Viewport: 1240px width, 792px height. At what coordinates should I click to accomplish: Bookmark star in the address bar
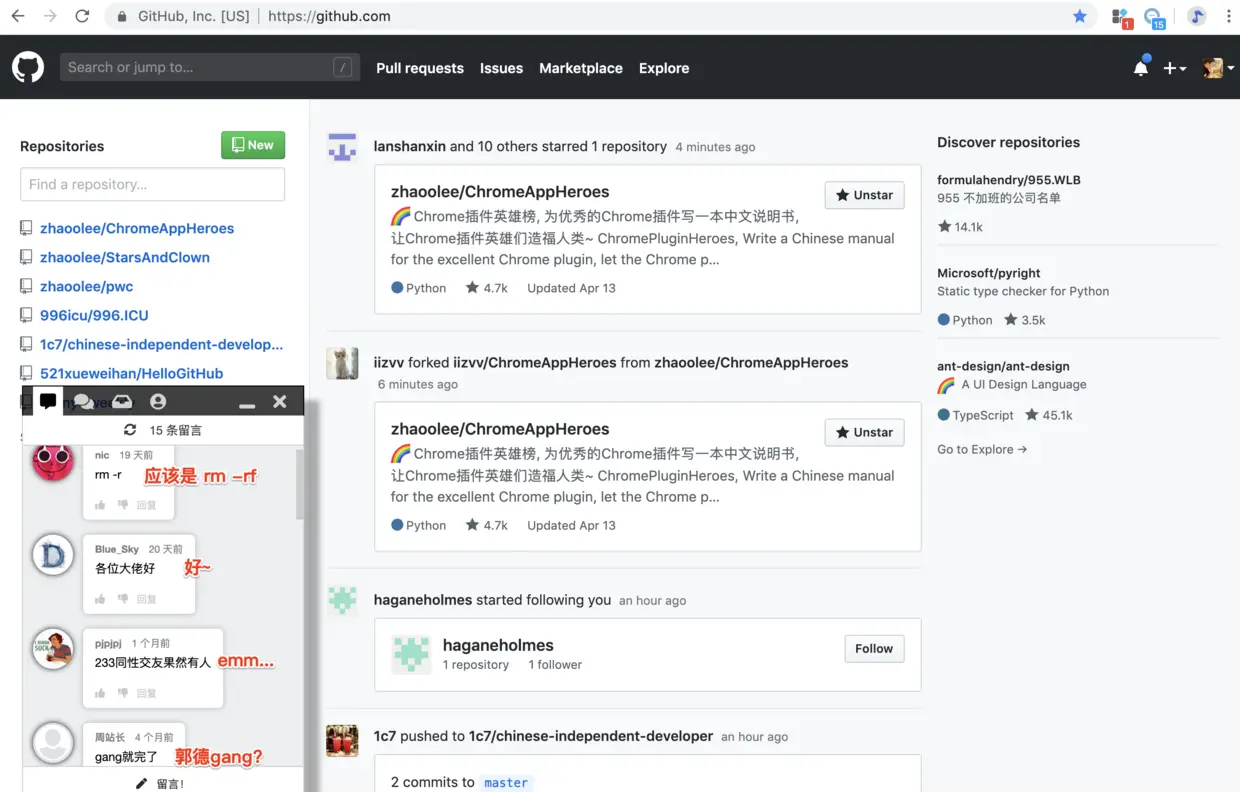click(x=1080, y=16)
